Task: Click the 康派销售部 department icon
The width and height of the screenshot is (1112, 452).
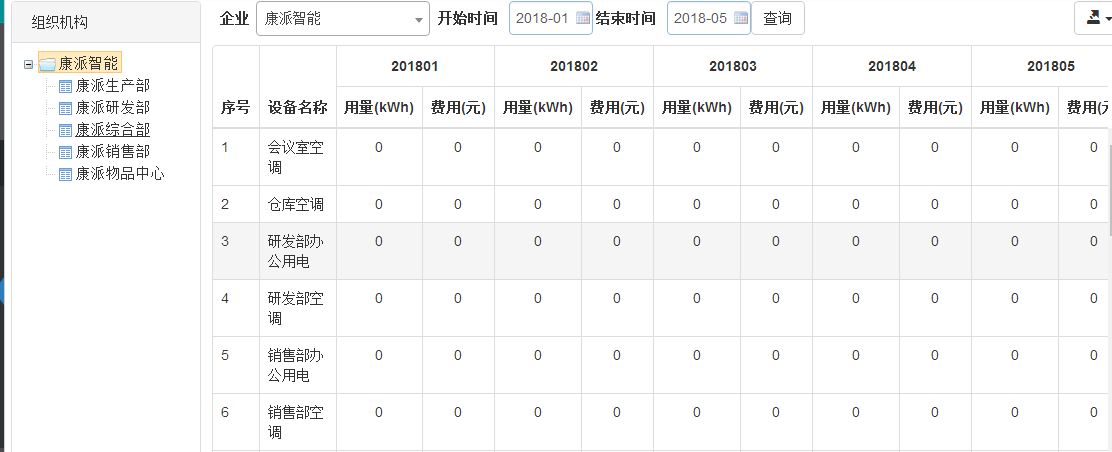Action: coord(66,152)
